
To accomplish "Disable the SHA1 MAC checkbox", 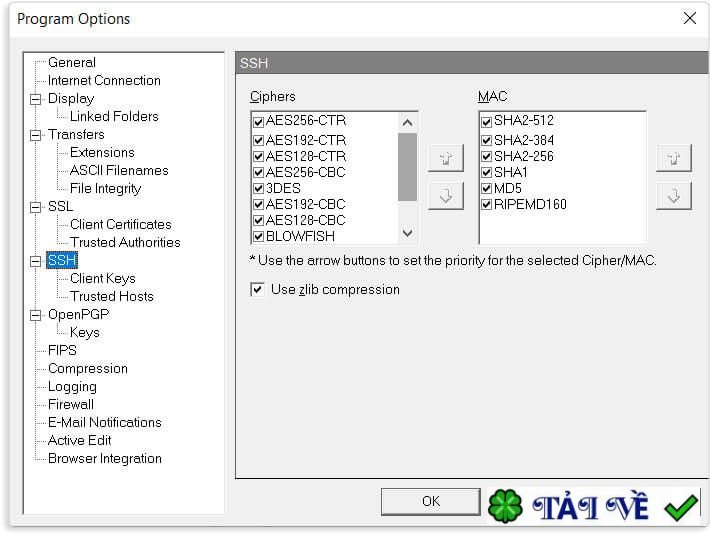I will [487, 172].
